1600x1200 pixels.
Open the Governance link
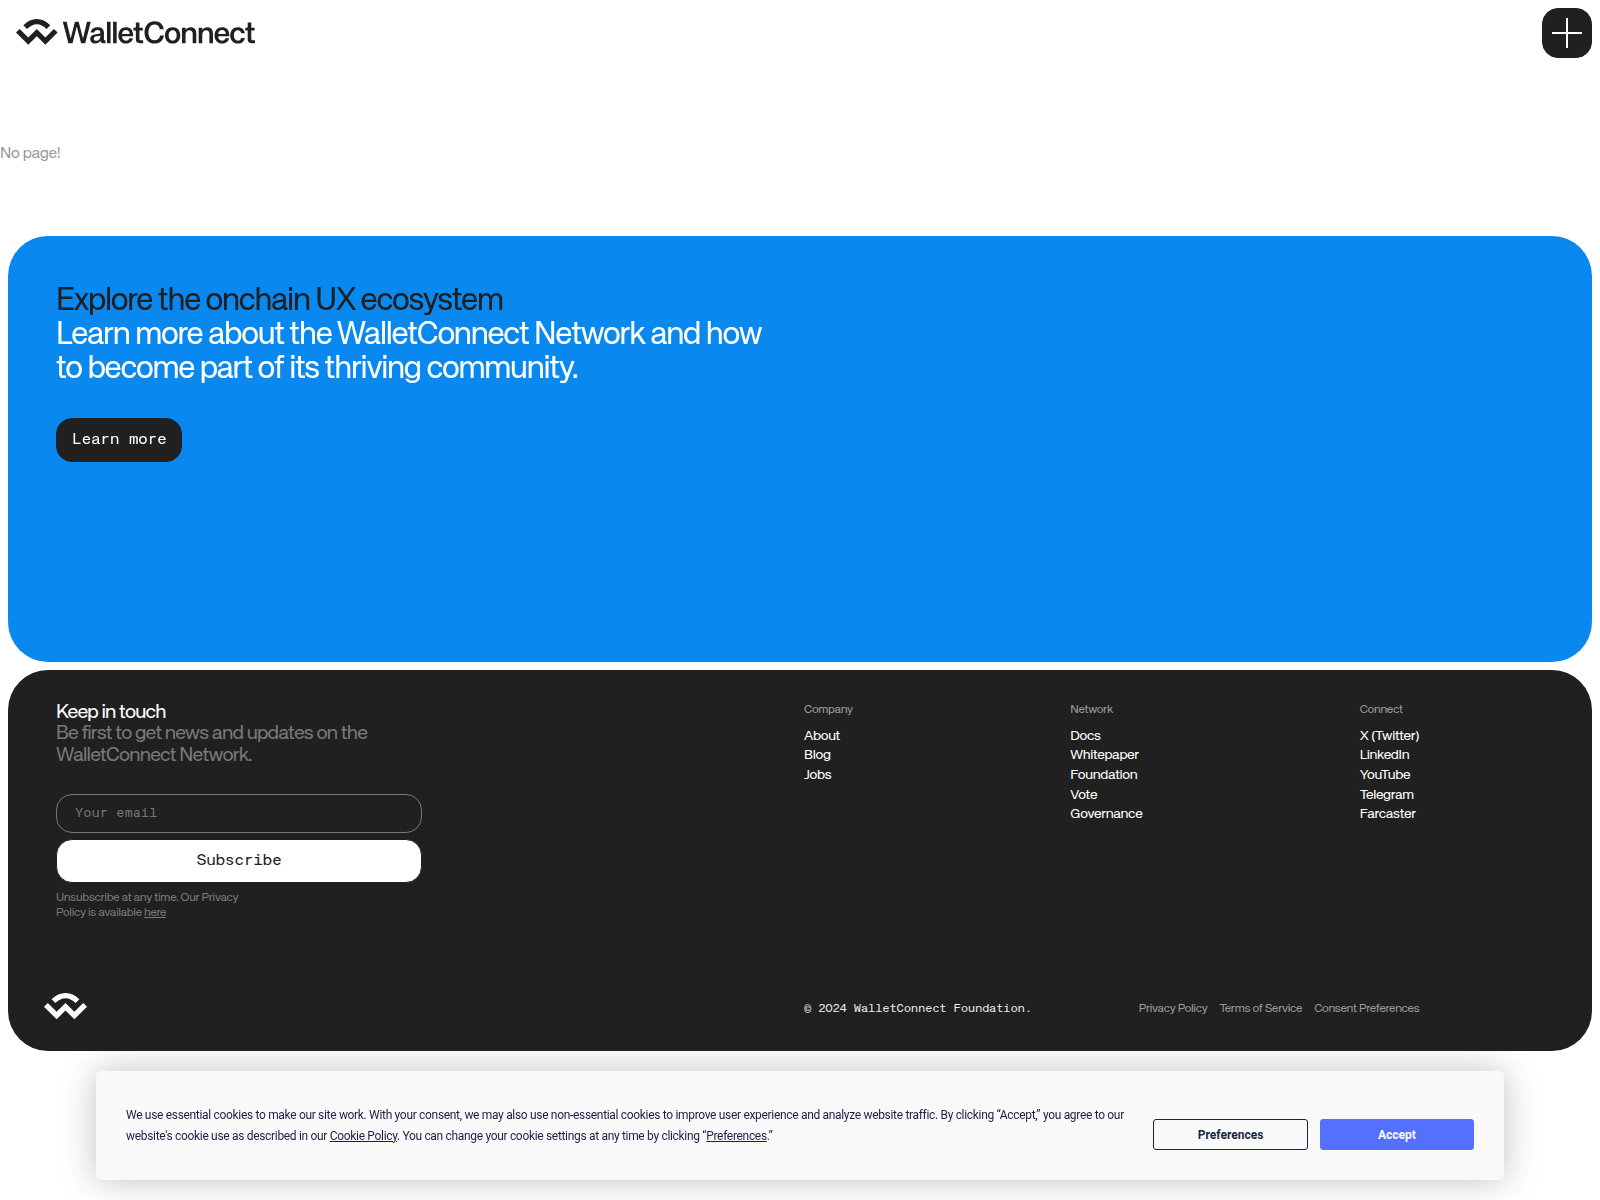(1106, 814)
